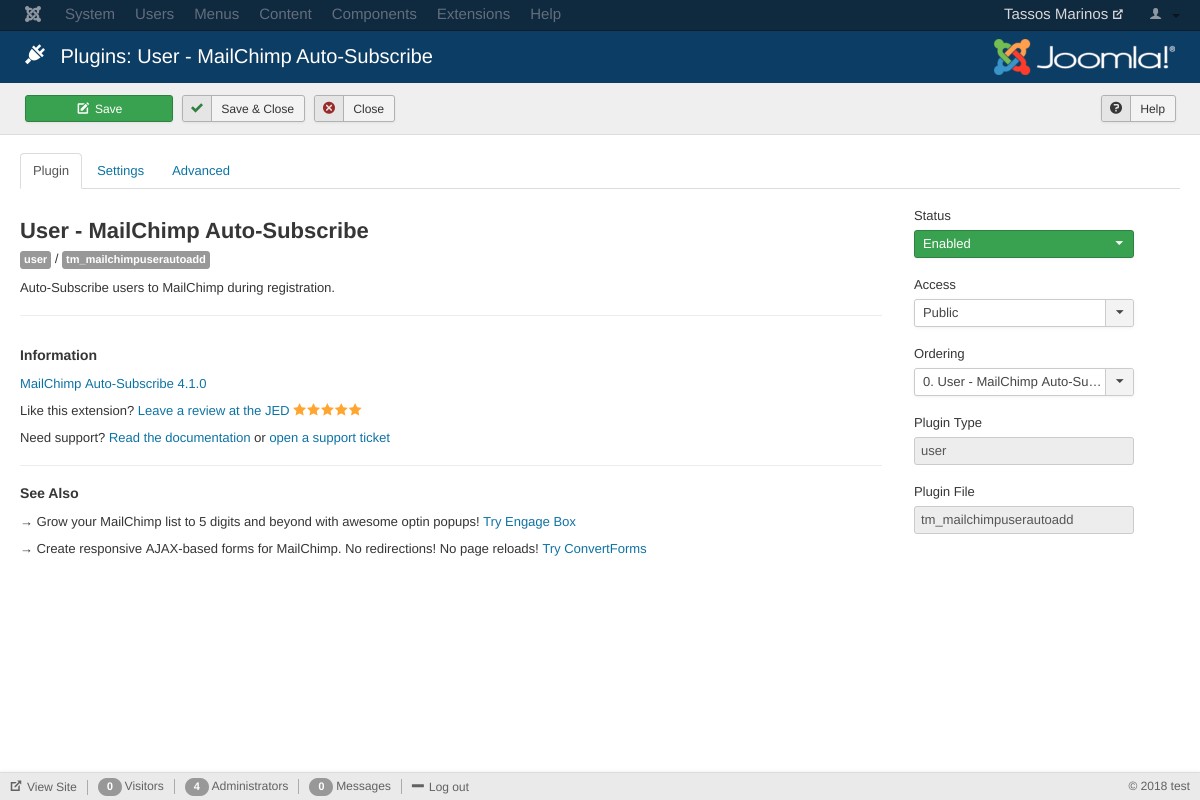Image resolution: width=1200 pixels, height=800 pixels.
Task: Open the System menu
Action: click(90, 14)
